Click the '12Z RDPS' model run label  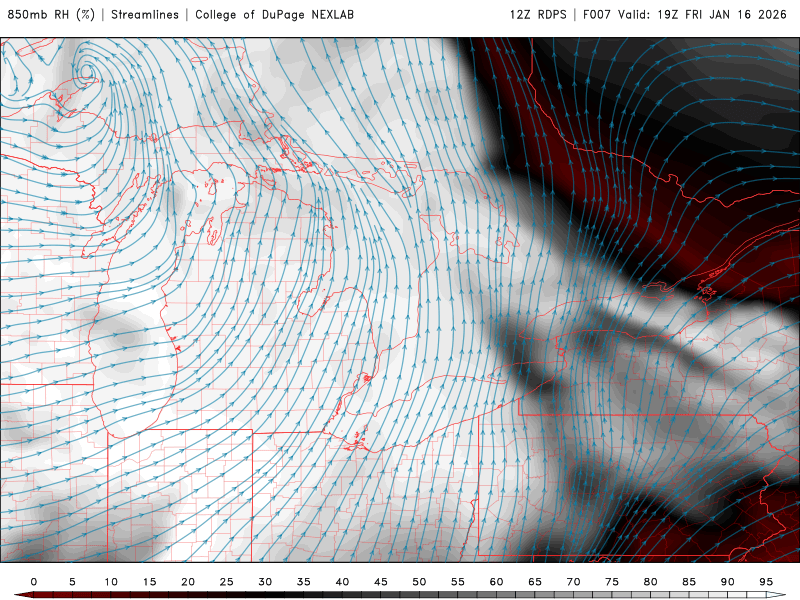(538, 14)
